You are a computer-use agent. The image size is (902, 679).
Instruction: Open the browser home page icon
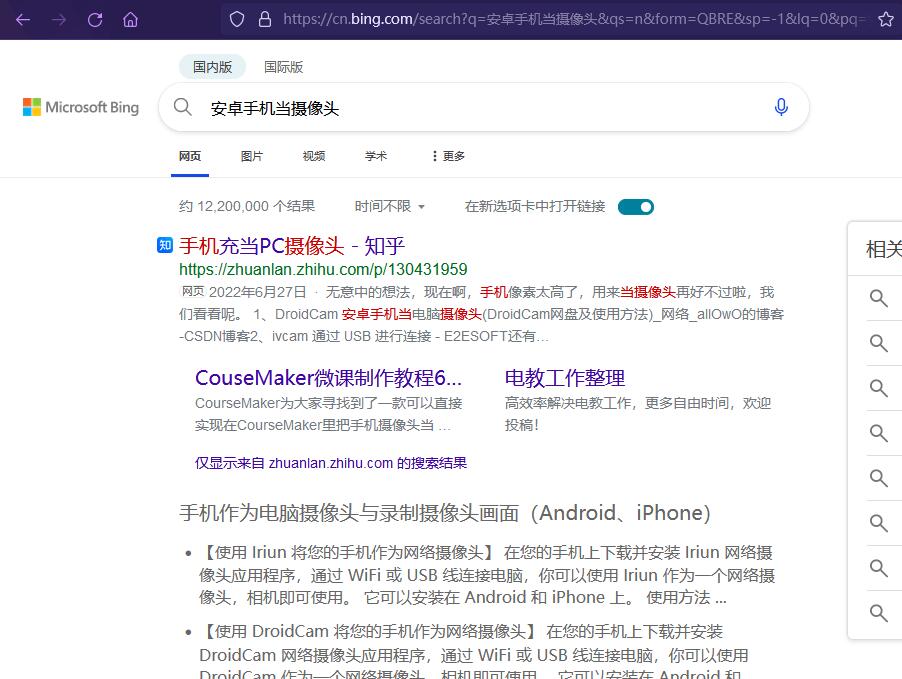(131, 20)
